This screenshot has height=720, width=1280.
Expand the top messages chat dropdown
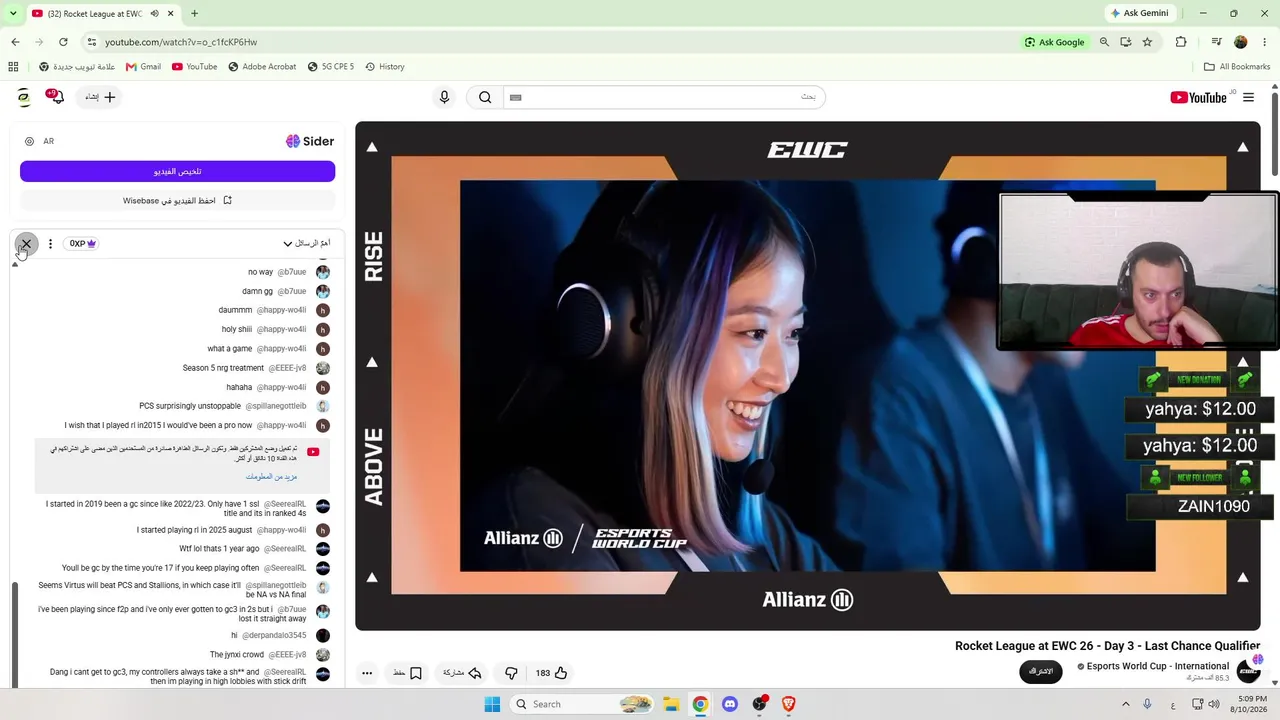(308, 243)
